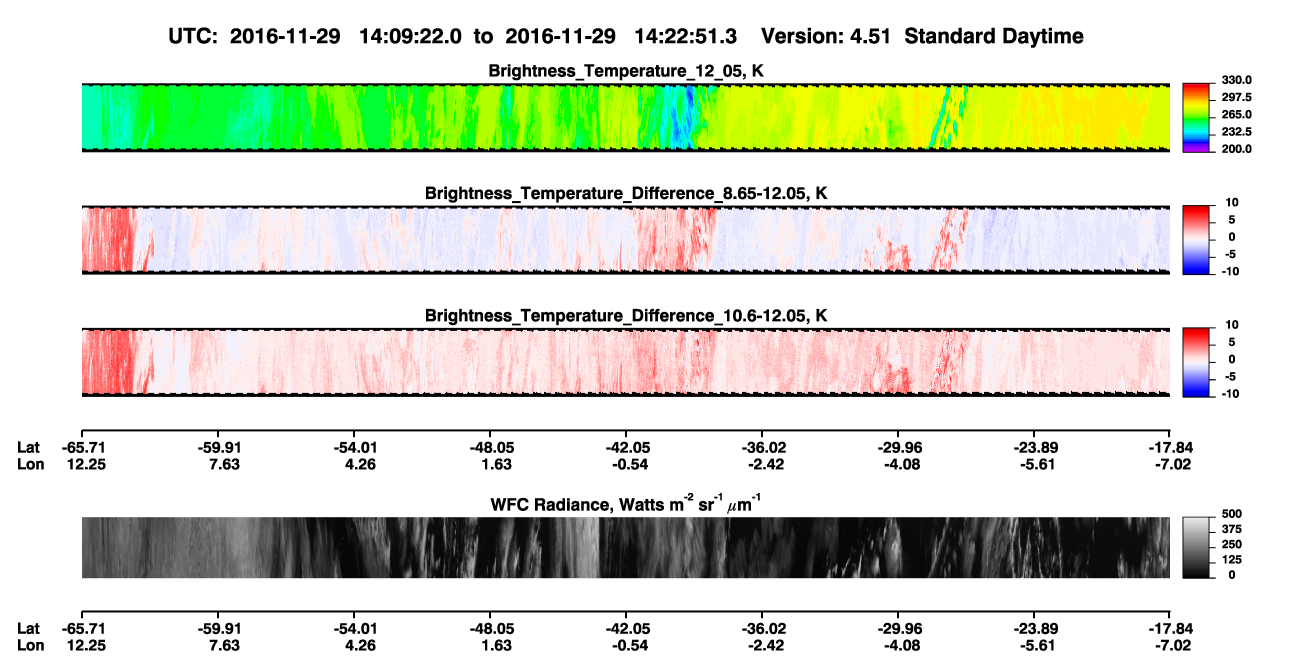Click the 375 tick on the grayscale colorbar
The width and height of the screenshot is (1300, 667).
pyautogui.click(x=1230, y=529)
